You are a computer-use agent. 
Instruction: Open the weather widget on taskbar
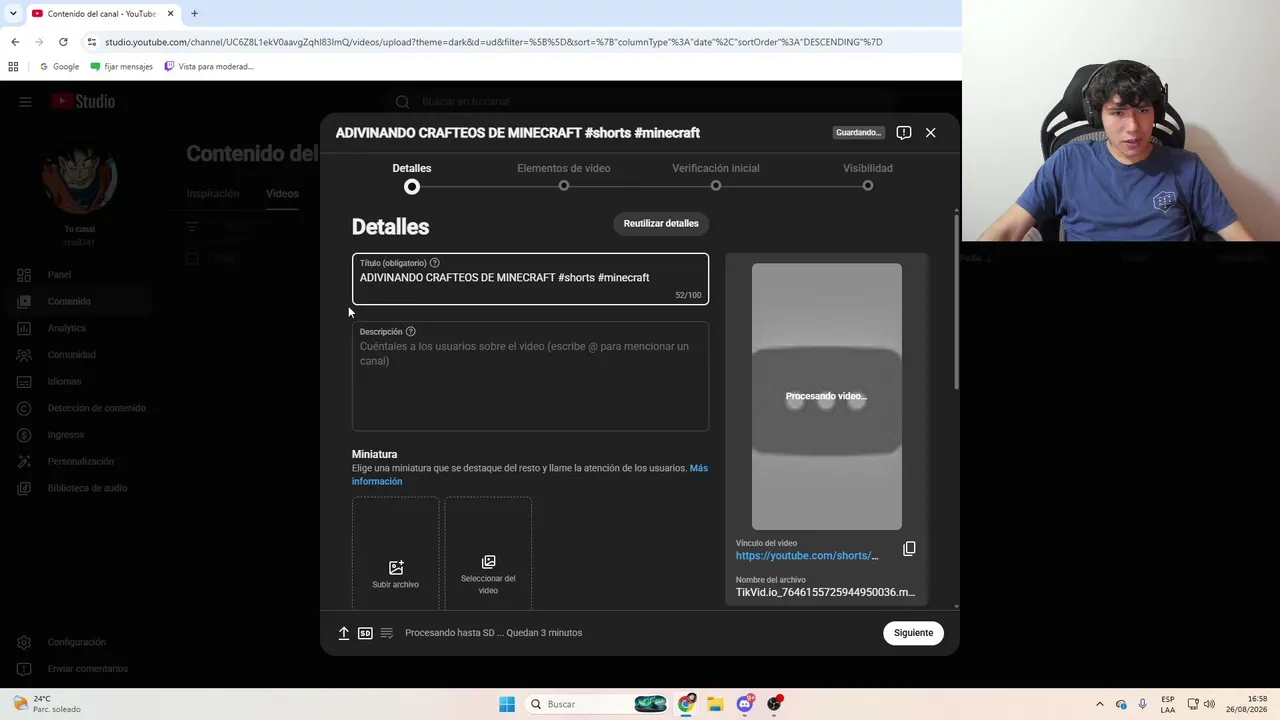pyautogui.click(x=47, y=704)
